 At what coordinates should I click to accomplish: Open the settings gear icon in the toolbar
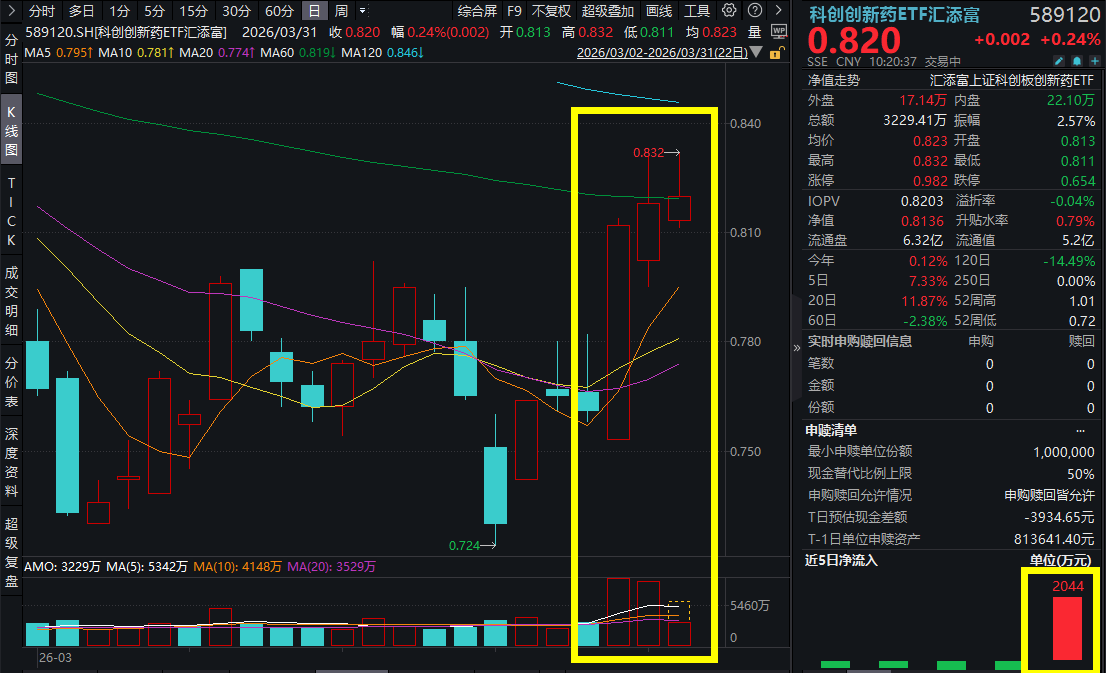pyautogui.click(x=729, y=13)
